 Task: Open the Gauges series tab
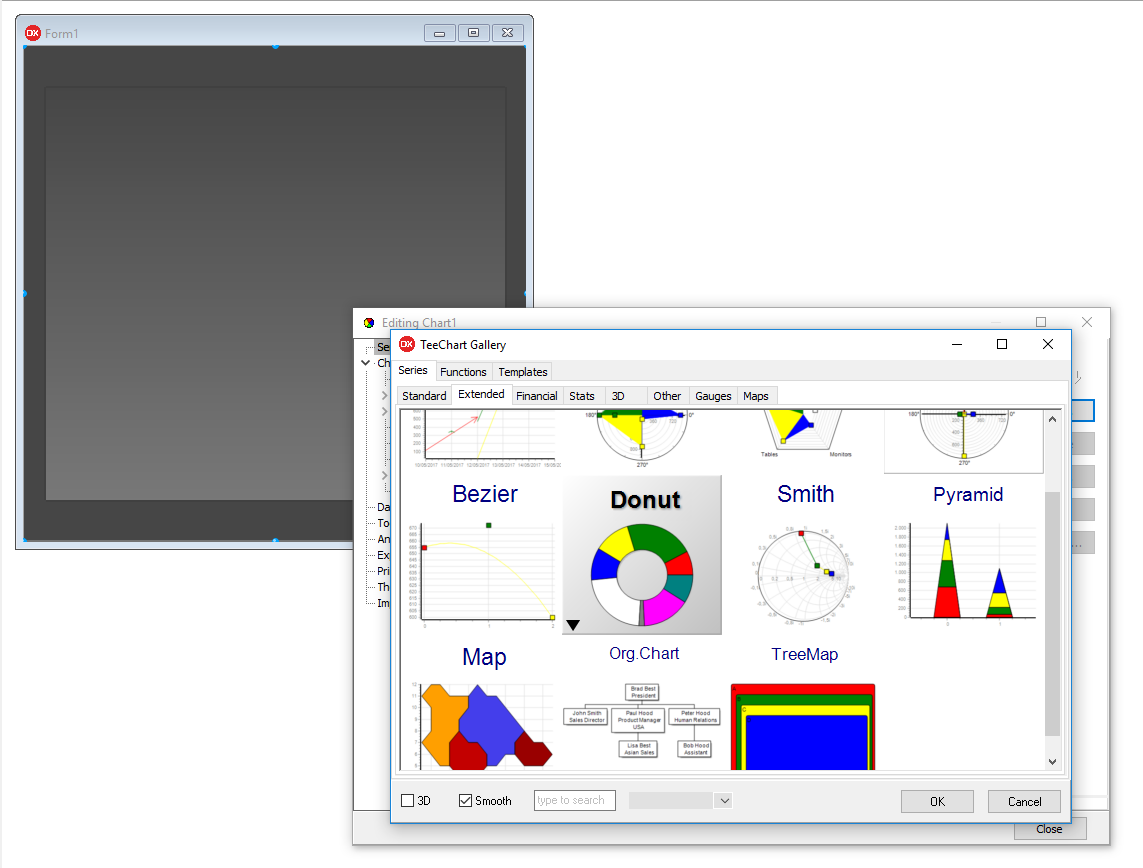point(713,396)
